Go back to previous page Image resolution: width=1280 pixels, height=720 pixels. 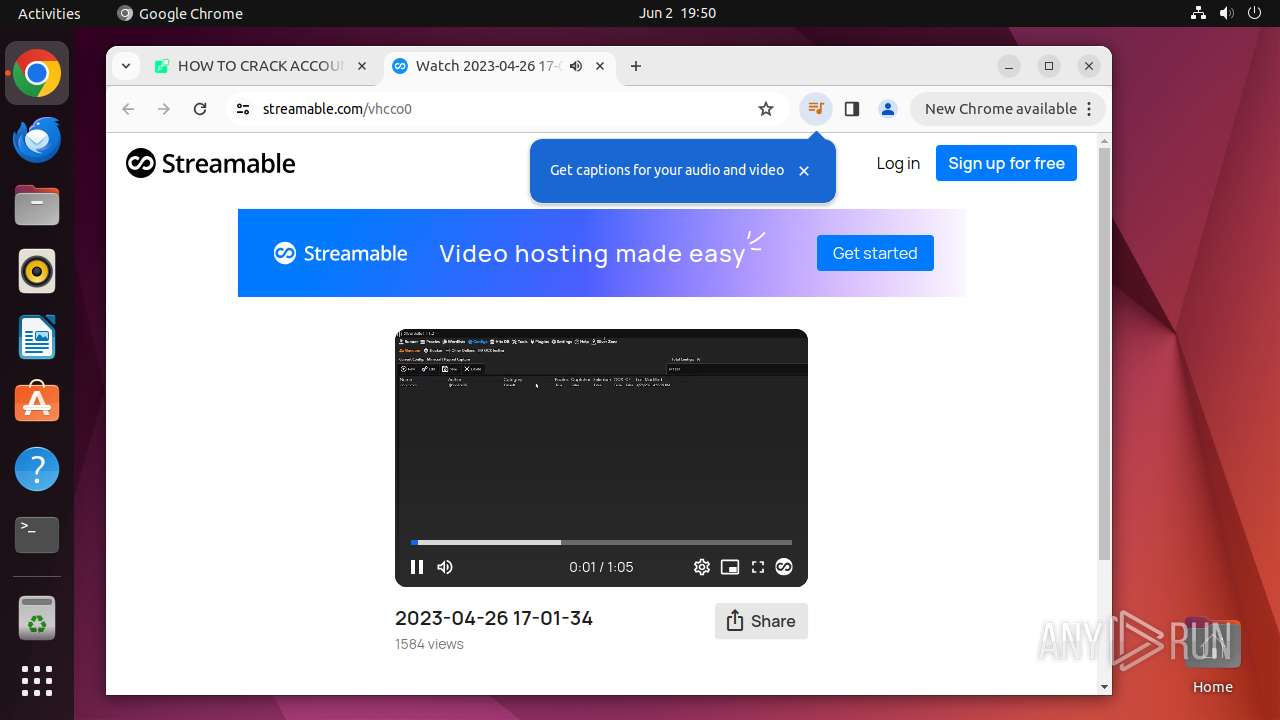(128, 109)
